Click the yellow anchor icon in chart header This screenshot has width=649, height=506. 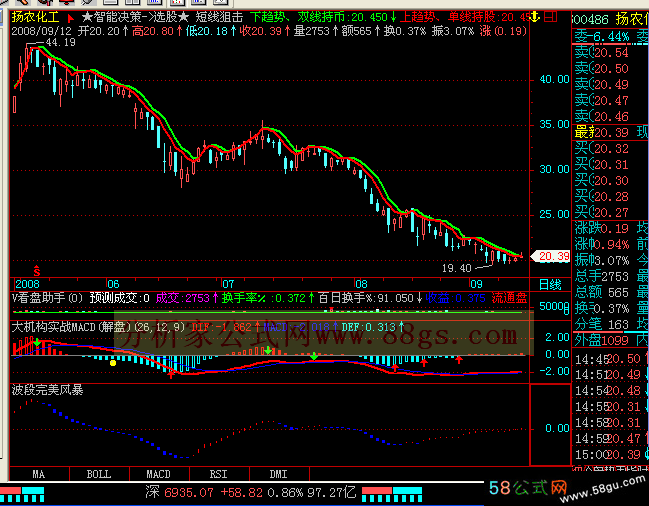[x=535, y=17]
